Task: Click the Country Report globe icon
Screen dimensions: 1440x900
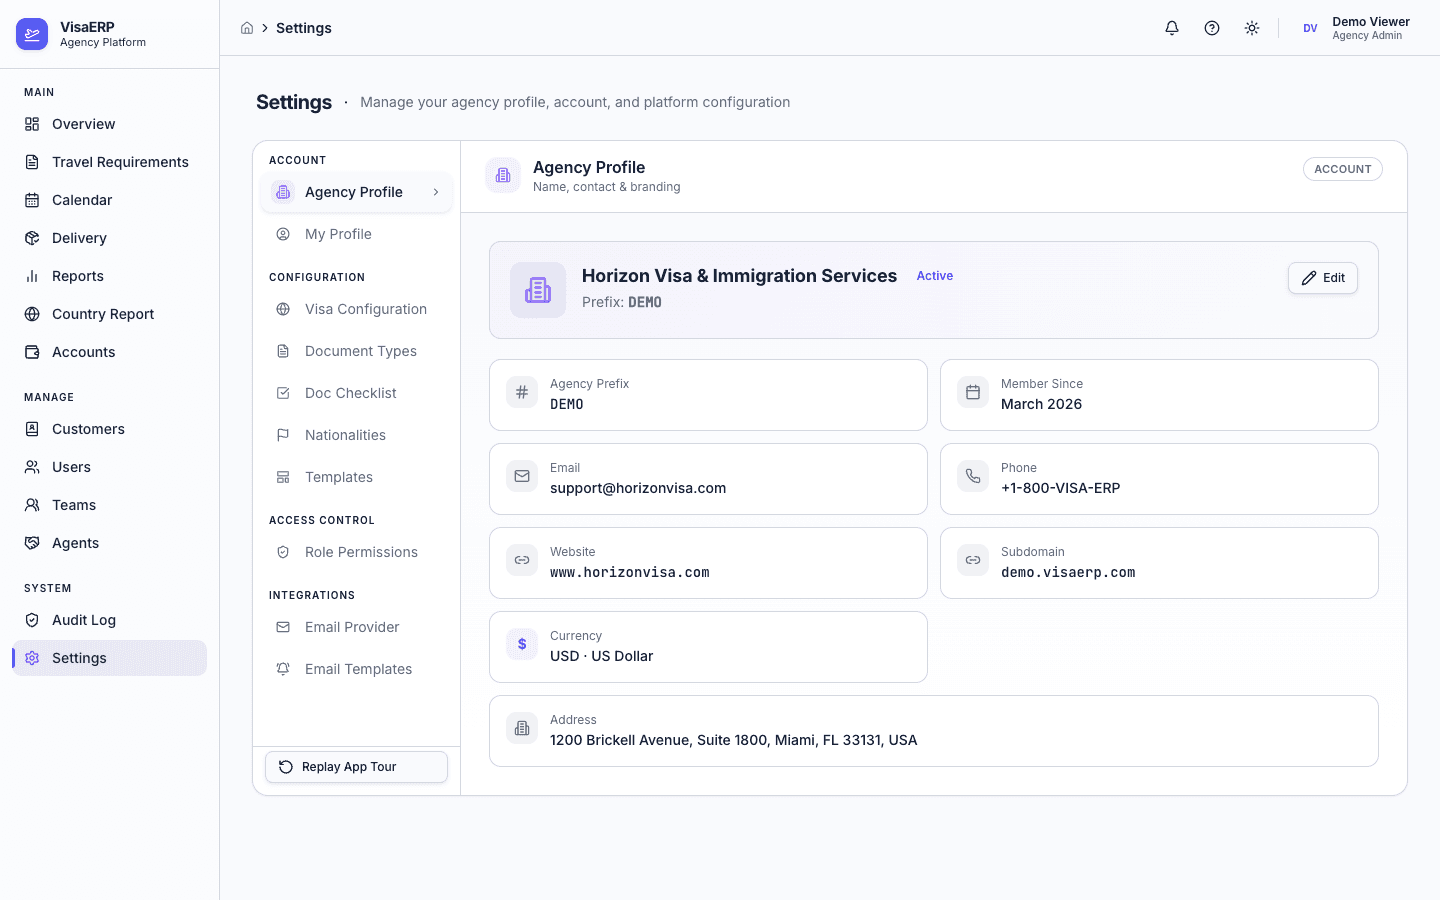Action: pyautogui.click(x=31, y=314)
